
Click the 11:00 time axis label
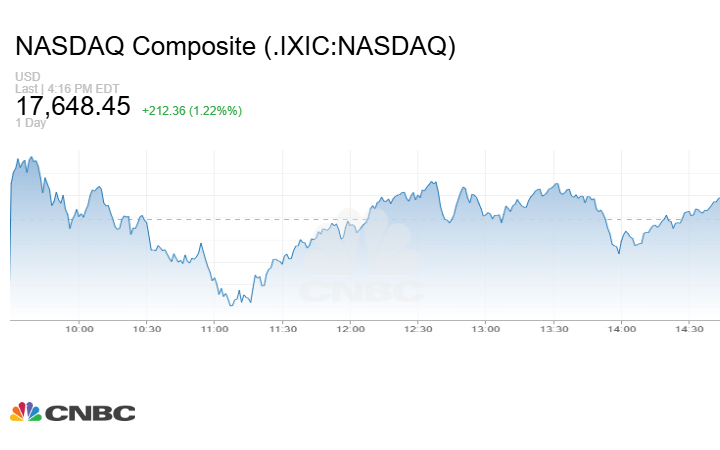coord(215,329)
